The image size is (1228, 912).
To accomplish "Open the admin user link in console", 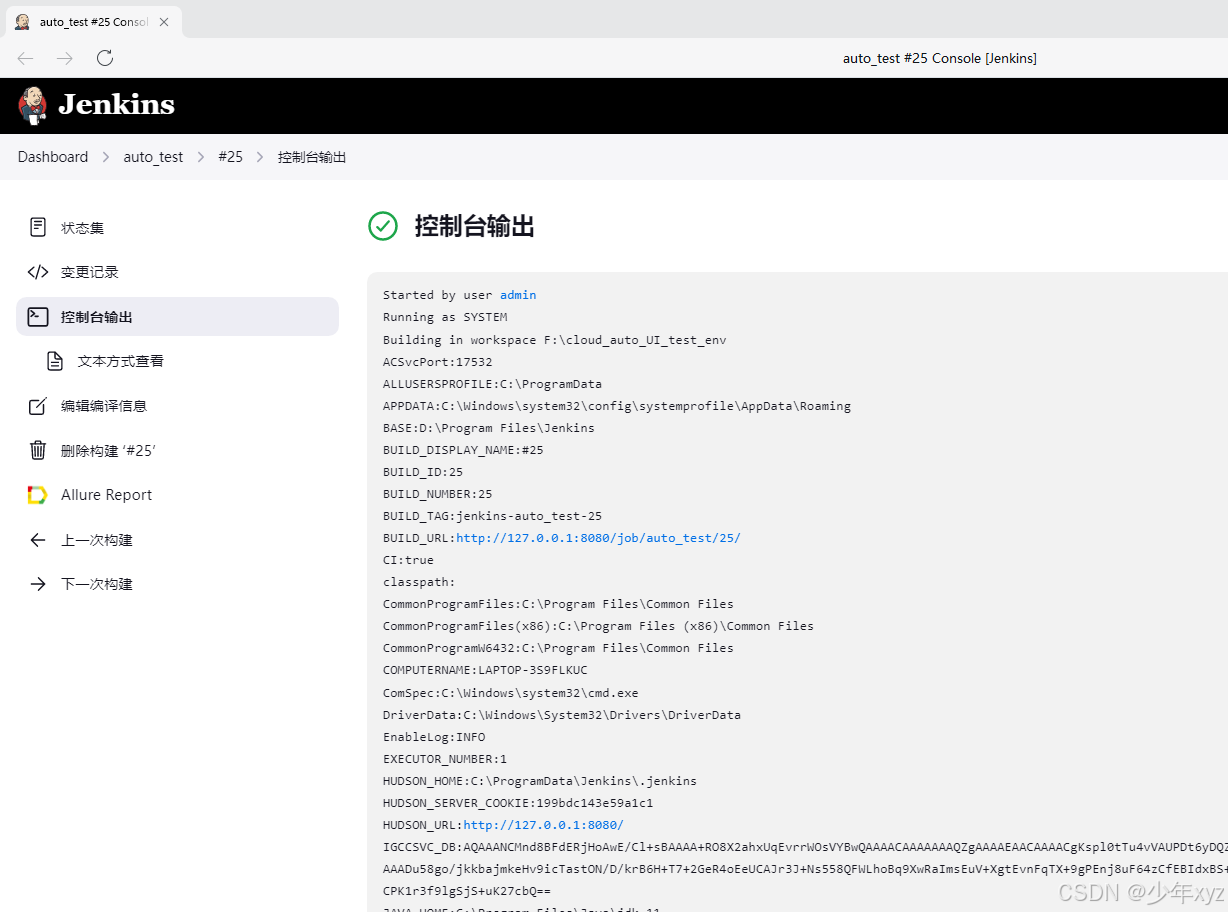I will click(518, 295).
